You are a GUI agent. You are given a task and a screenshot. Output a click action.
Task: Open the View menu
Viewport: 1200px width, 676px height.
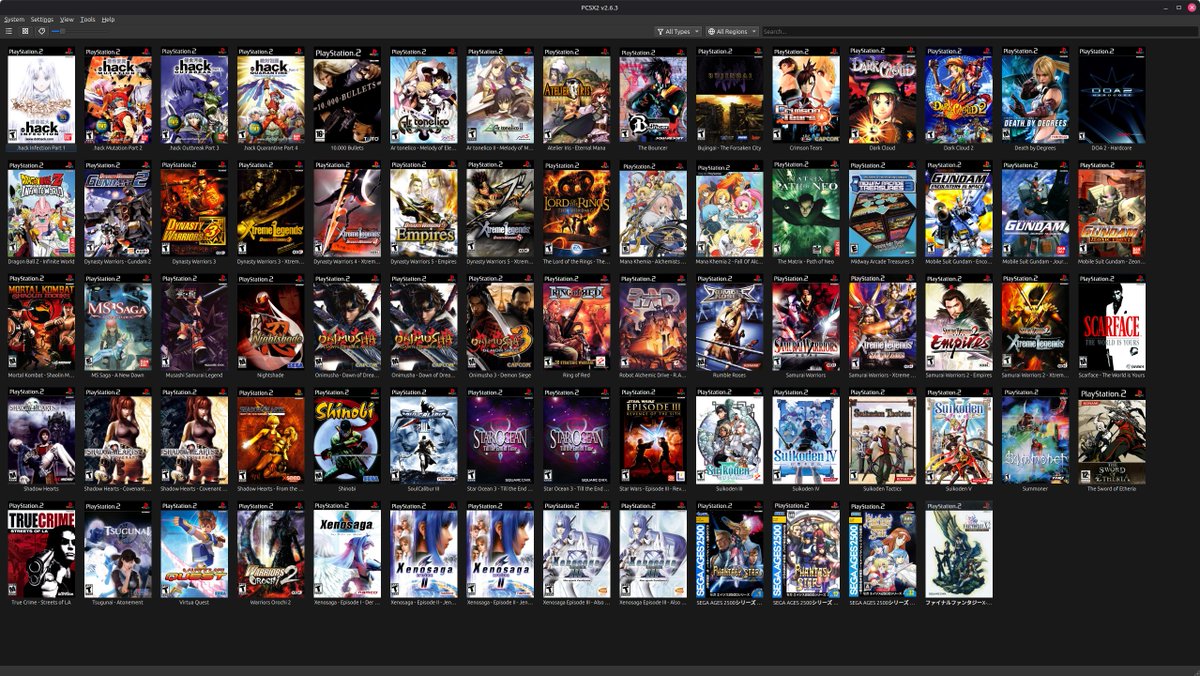[67, 19]
